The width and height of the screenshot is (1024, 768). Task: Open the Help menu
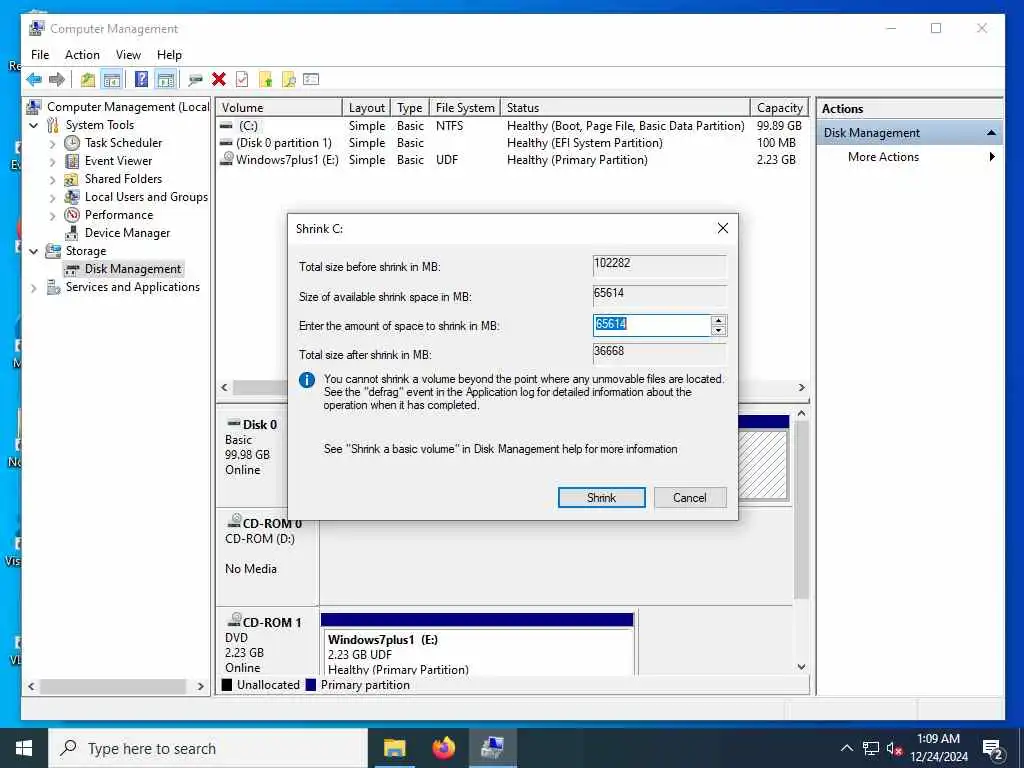tap(169, 55)
